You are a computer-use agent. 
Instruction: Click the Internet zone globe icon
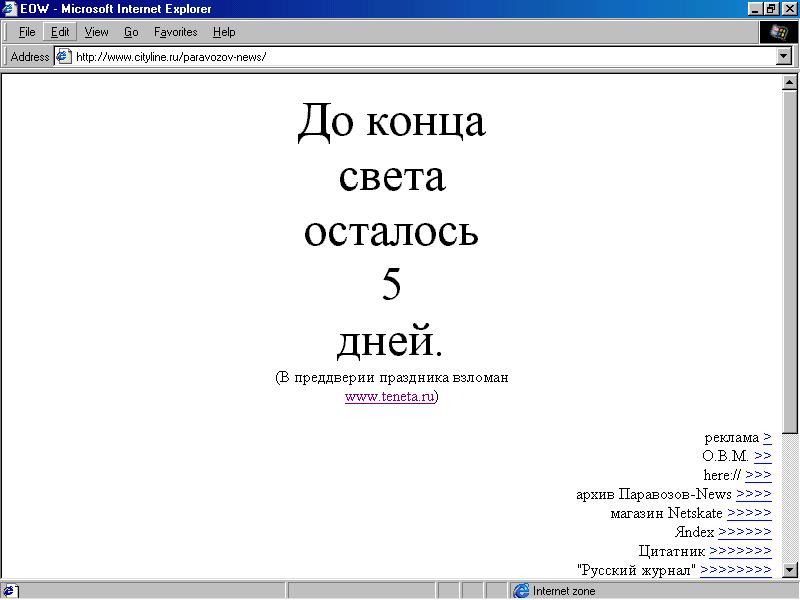point(521,591)
